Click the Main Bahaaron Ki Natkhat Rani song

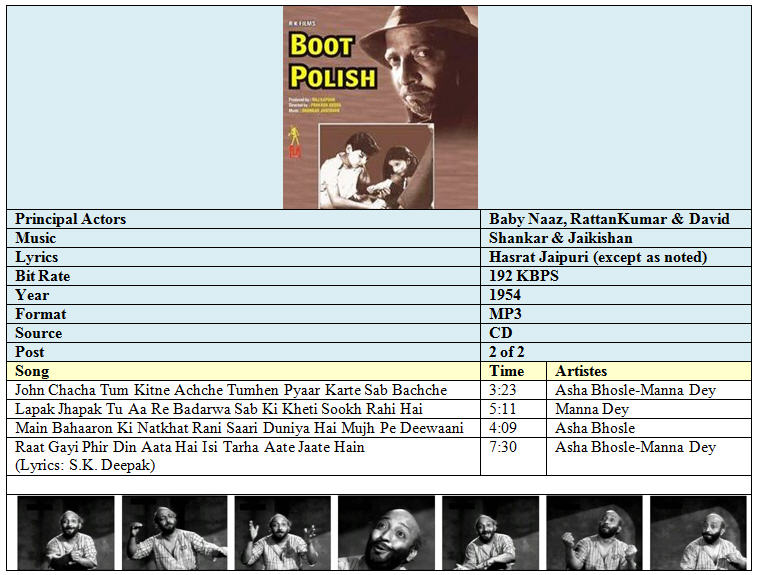click(x=239, y=428)
